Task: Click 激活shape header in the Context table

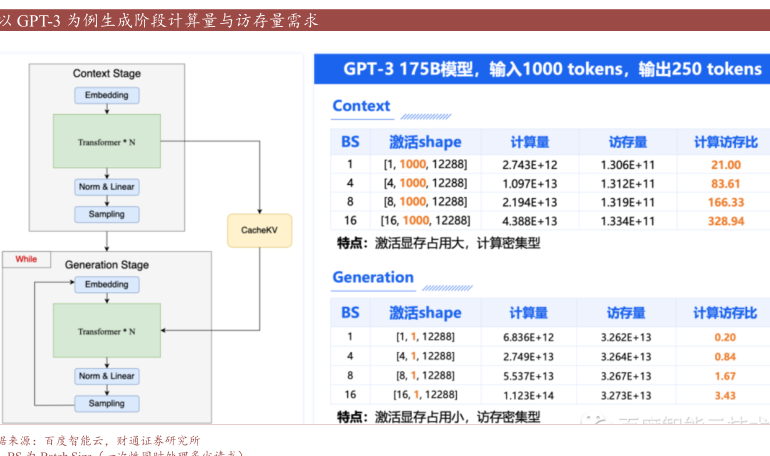Action: (425, 142)
